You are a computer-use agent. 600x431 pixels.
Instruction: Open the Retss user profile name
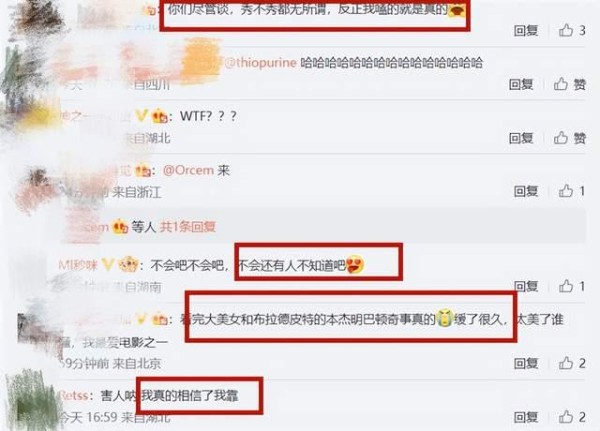point(74,395)
